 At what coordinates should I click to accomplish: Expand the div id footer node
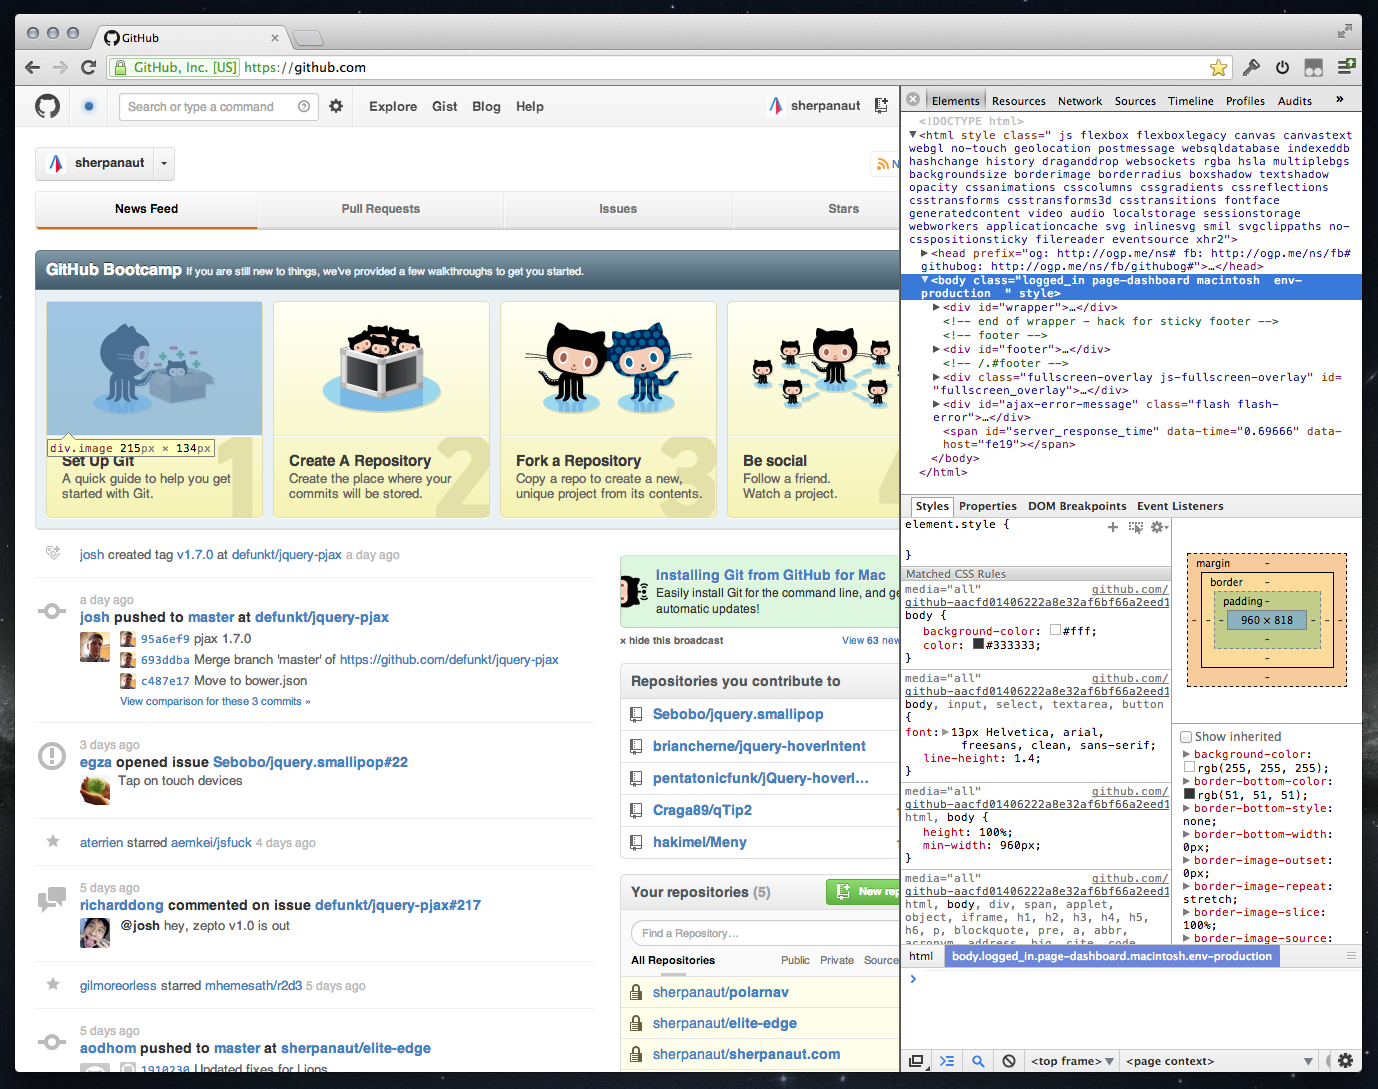point(937,350)
